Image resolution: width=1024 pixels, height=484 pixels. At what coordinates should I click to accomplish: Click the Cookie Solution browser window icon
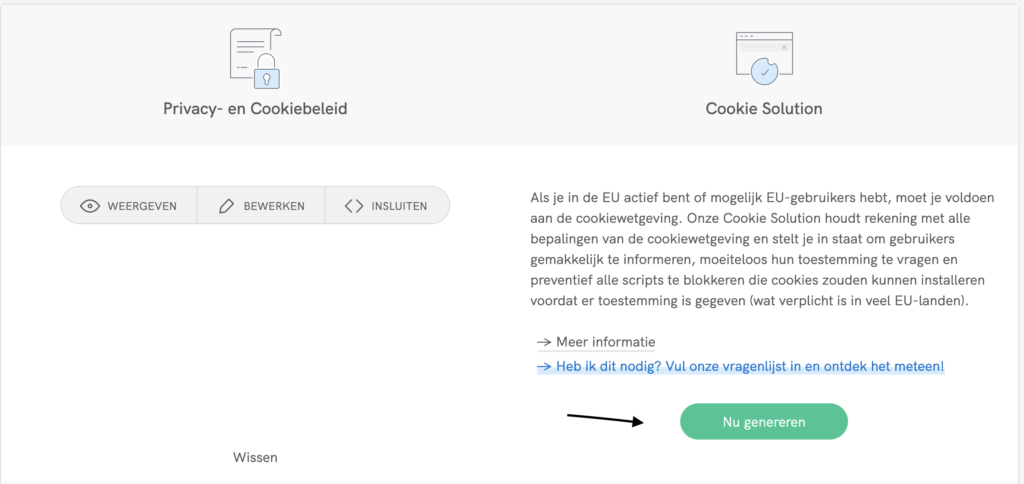[x=763, y=57]
